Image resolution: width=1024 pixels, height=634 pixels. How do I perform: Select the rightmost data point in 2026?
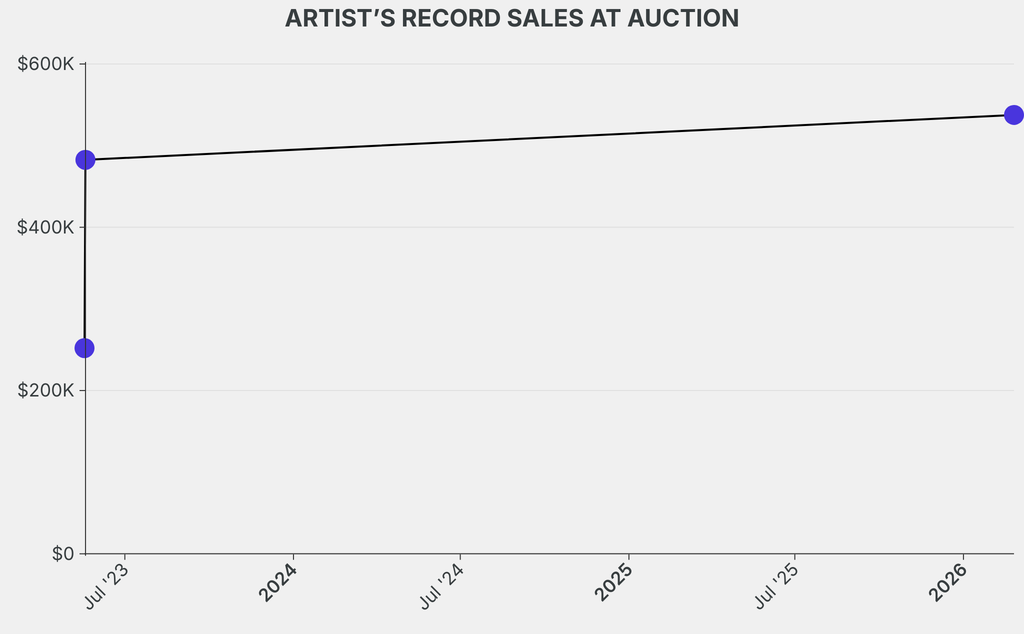point(1013,115)
